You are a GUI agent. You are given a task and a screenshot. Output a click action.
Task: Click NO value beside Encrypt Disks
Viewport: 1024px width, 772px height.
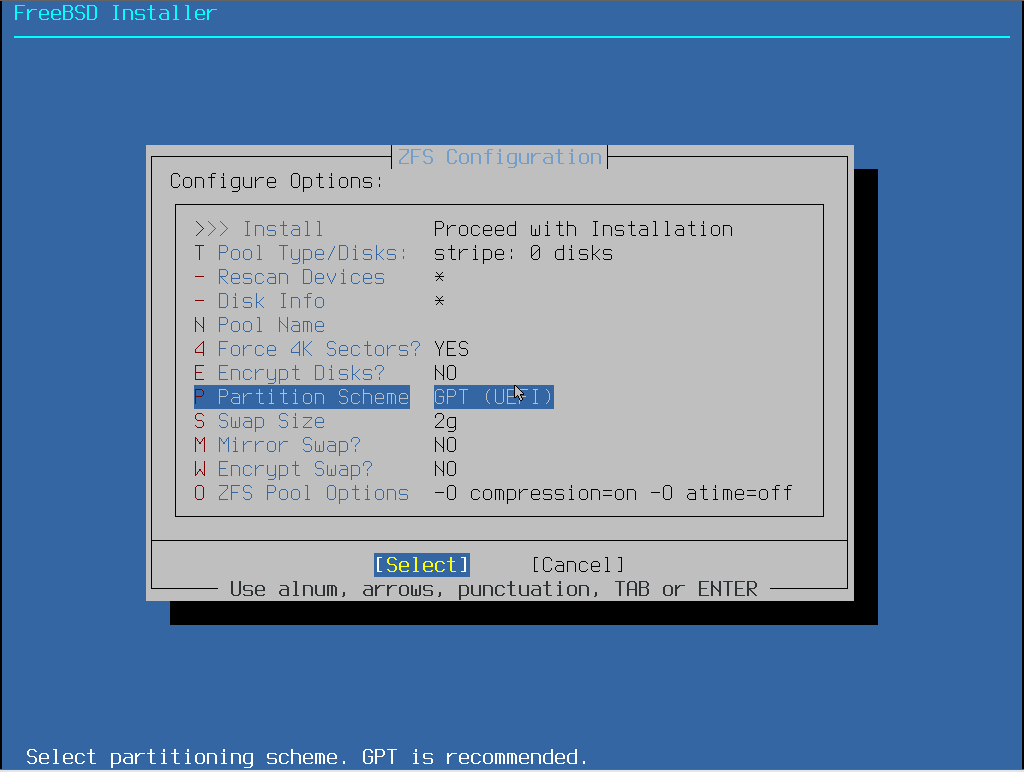[x=445, y=373]
